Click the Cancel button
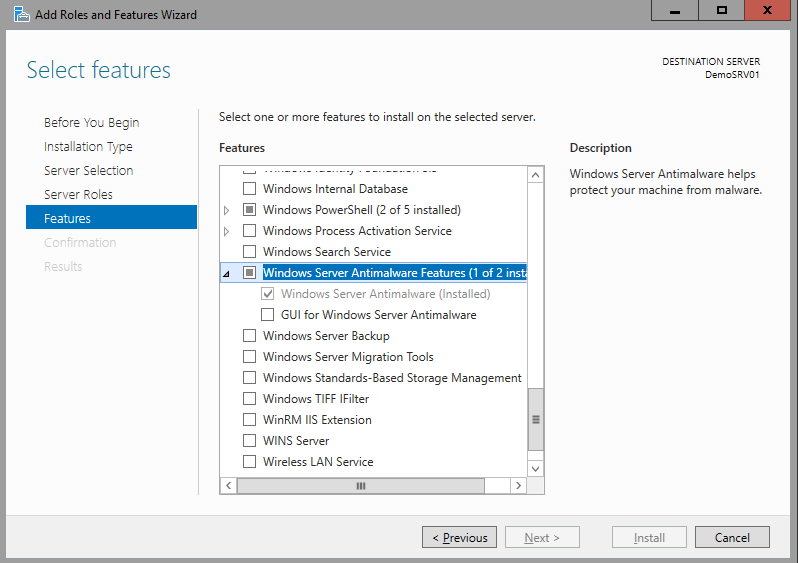The height and width of the screenshot is (563, 798). pyautogui.click(x=732, y=537)
